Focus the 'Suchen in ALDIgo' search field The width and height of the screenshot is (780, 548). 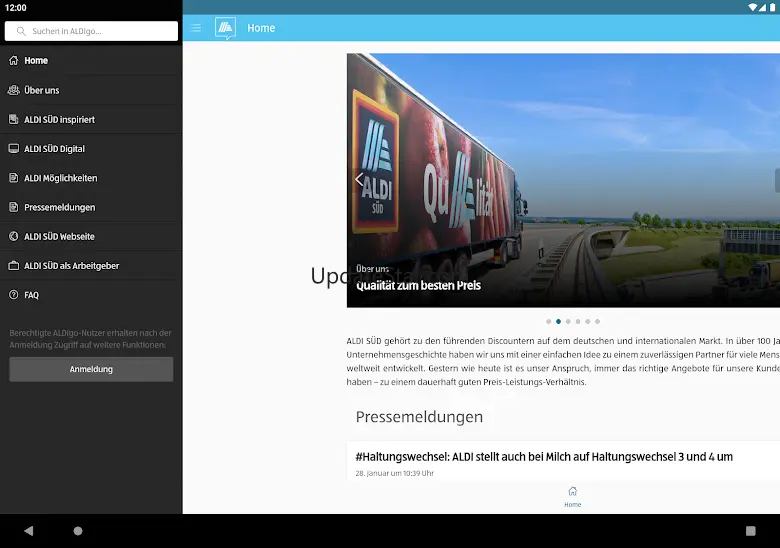point(91,31)
